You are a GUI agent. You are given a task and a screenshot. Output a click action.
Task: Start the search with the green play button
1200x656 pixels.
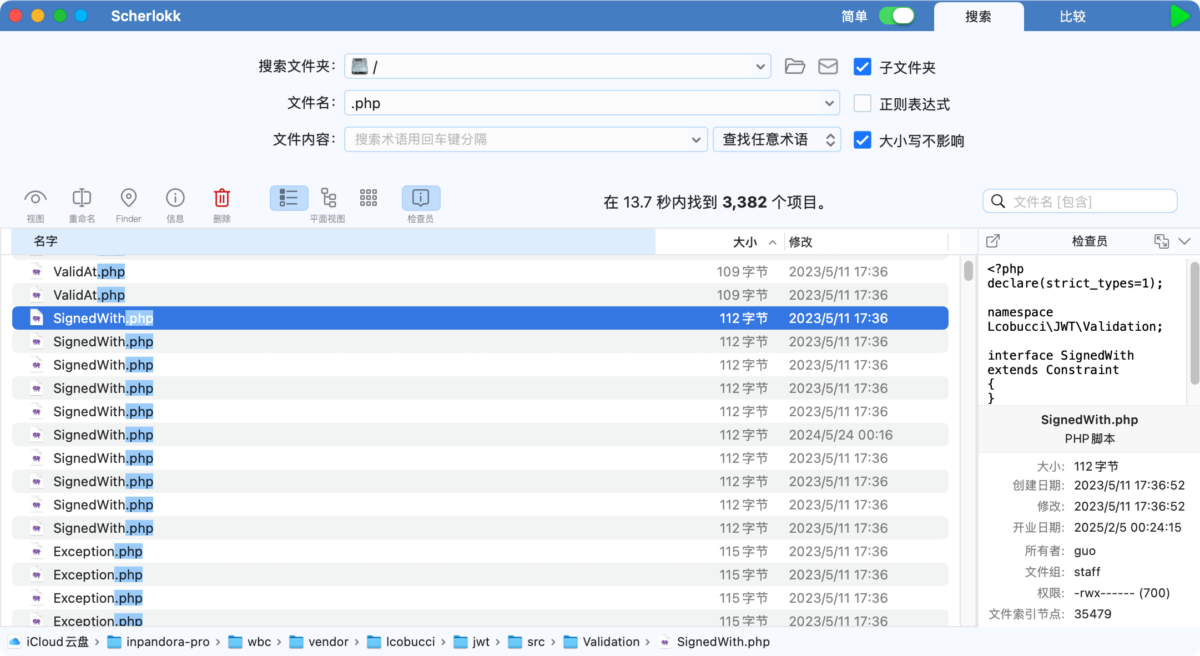[1180, 16]
